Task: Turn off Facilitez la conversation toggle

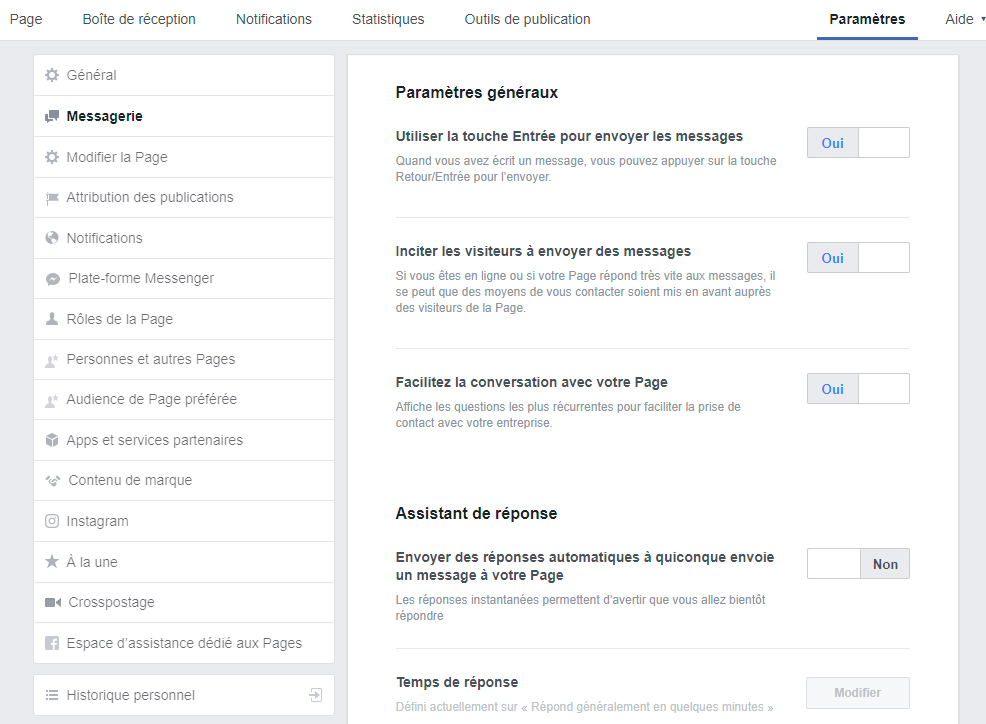Action: [858, 389]
